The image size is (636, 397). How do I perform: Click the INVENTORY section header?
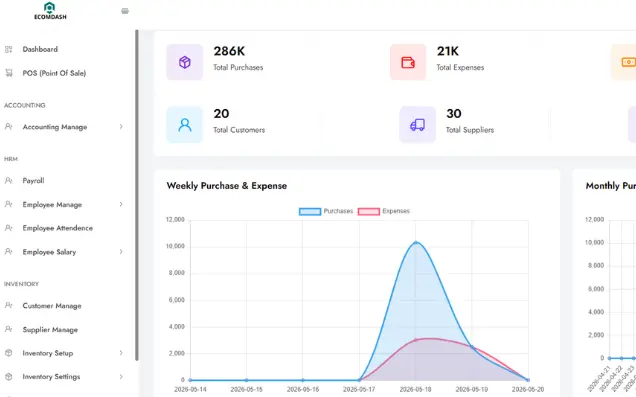pos(21,284)
